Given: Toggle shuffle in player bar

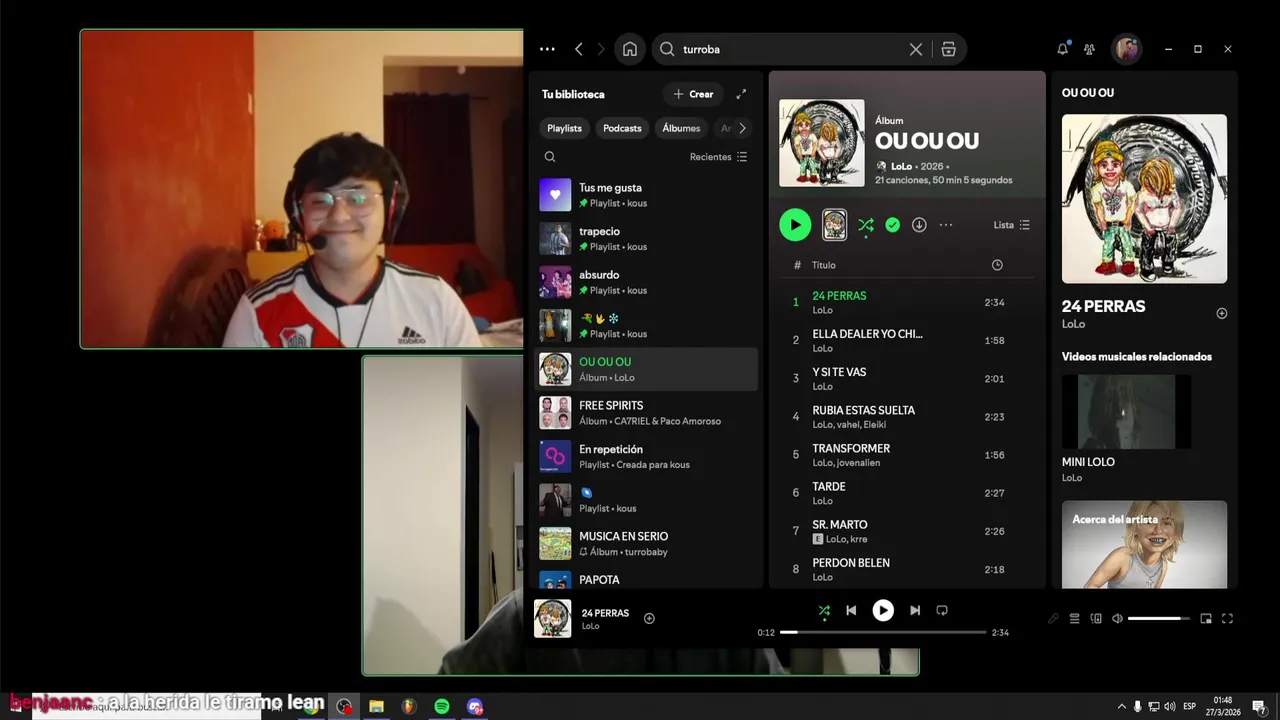Looking at the screenshot, I should [x=824, y=610].
